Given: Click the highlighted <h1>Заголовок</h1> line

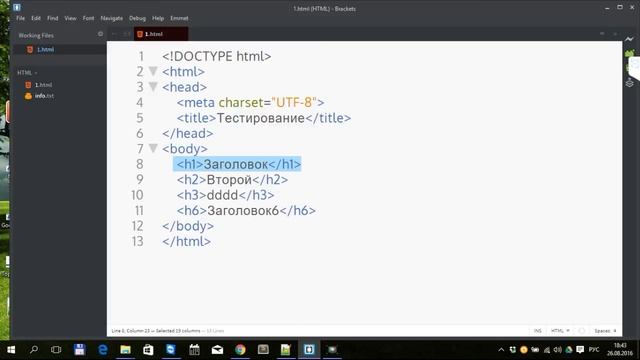Looking at the screenshot, I should point(239,164).
